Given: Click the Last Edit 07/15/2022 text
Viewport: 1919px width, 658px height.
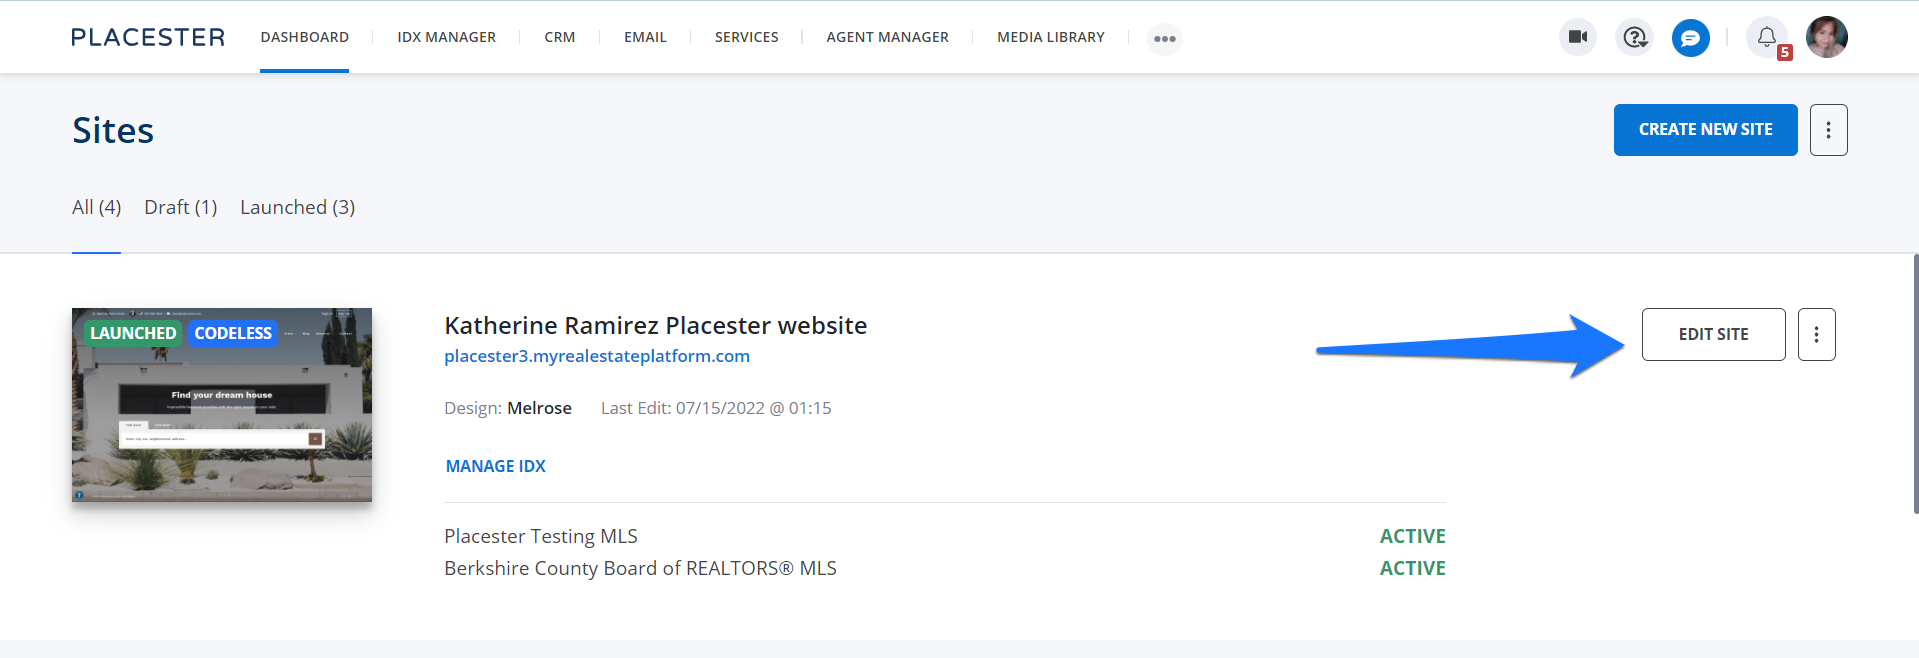Looking at the screenshot, I should pyautogui.click(x=716, y=408).
